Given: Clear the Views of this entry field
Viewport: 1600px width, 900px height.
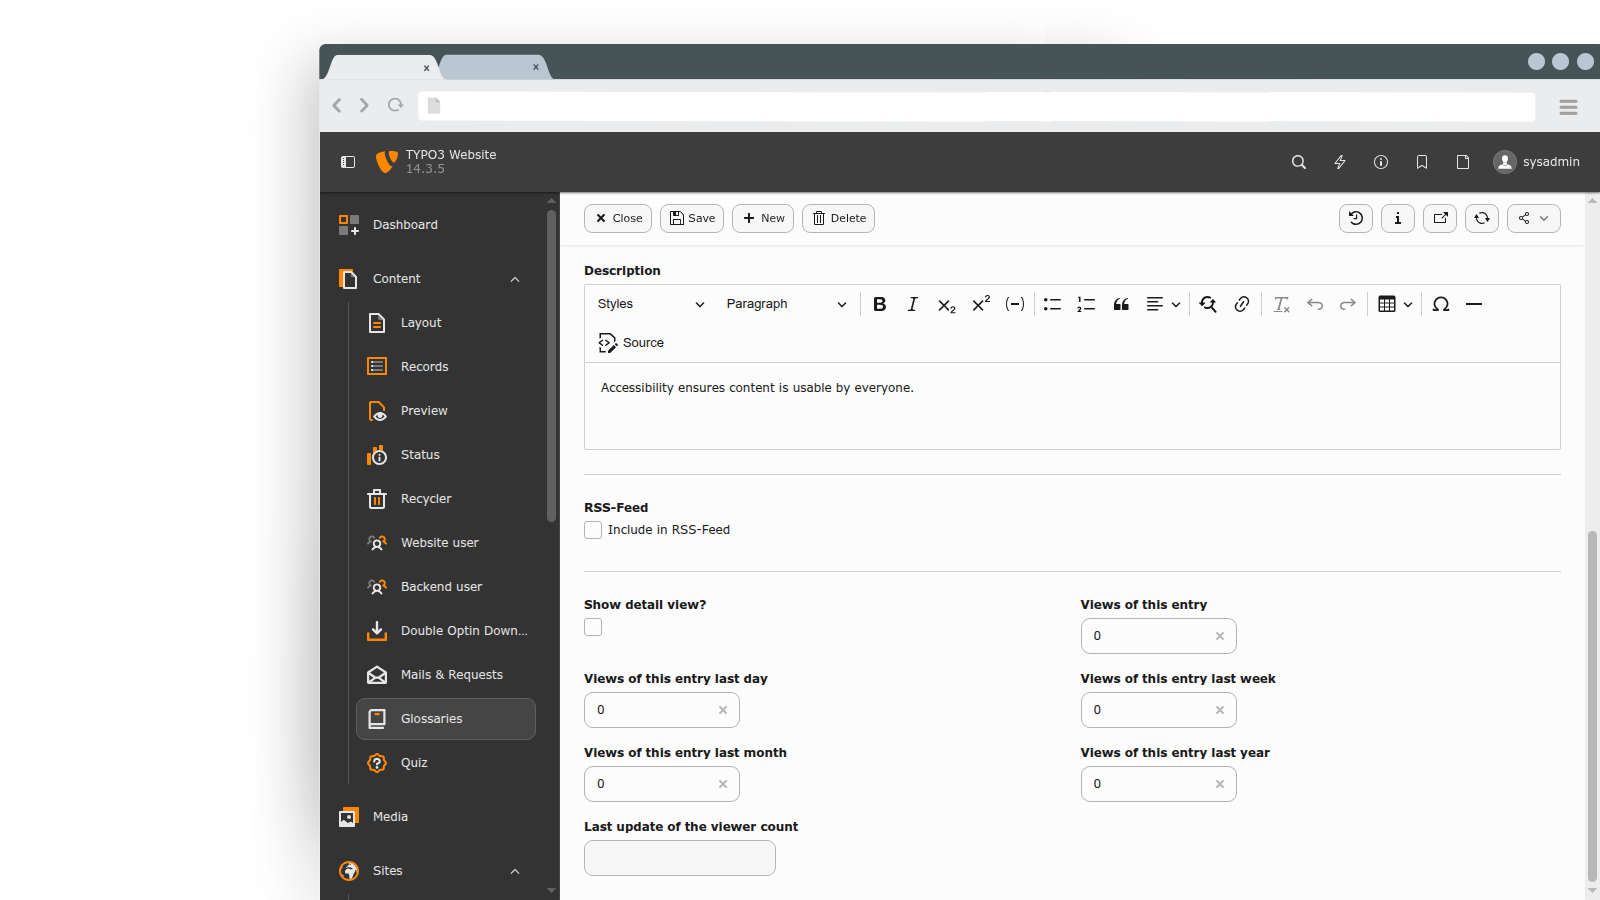Looking at the screenshot, I should (1220, 636).
